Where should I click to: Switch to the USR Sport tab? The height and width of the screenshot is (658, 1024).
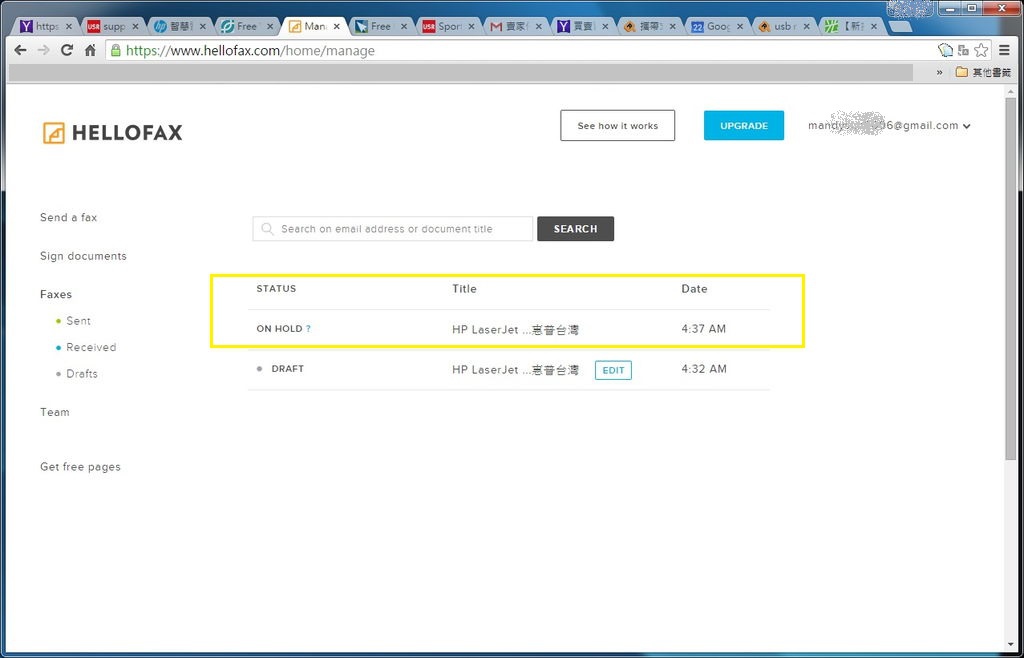click(x=448, y=27)
